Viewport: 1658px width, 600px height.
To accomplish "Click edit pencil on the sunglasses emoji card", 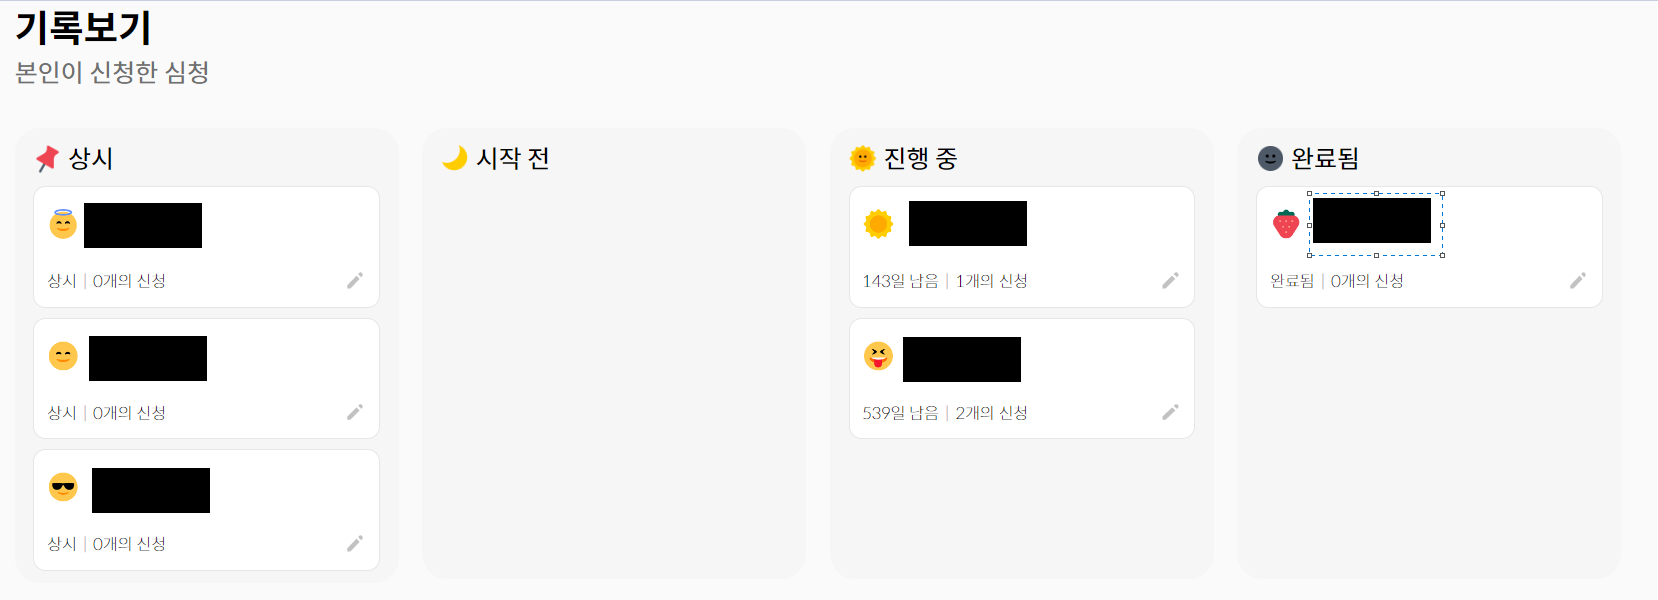I will [x=355, y=543].
